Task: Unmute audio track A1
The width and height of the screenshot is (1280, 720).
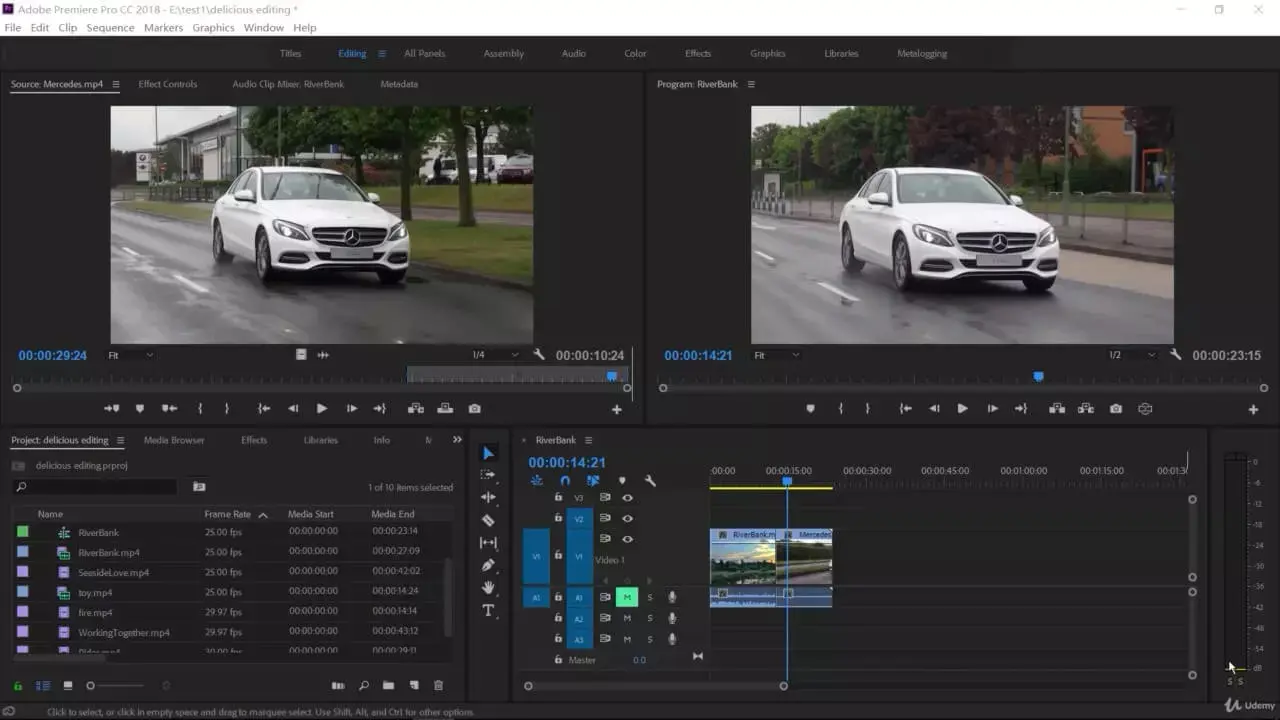Action: click(627, 598)
